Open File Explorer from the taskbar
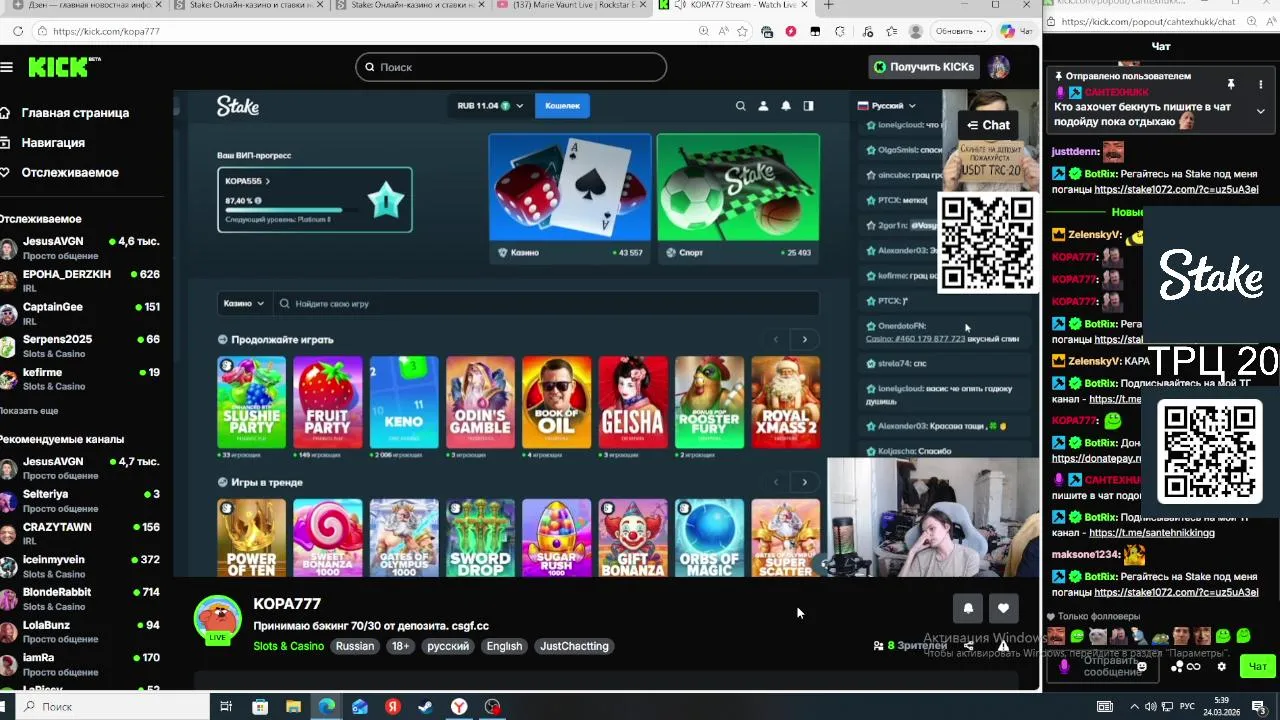This screenshot has width=1280, height=720. (293, 707)
